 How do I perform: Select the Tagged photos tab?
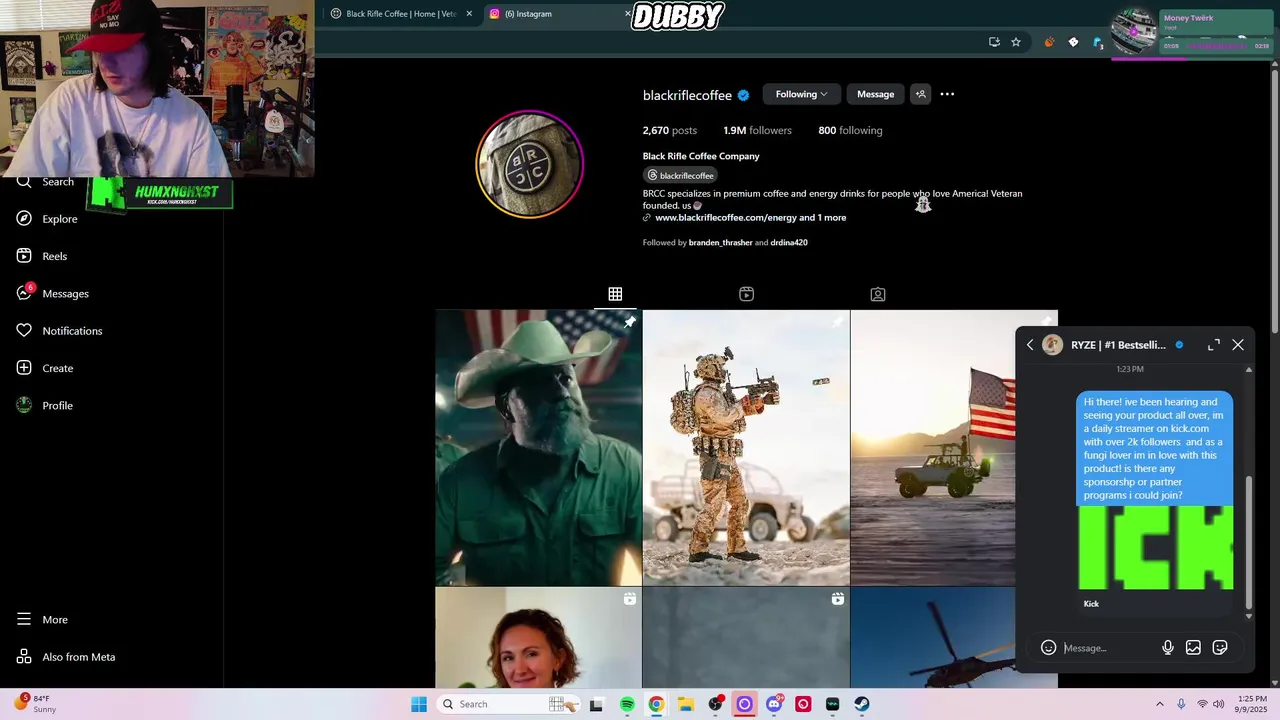click(877, 294)
